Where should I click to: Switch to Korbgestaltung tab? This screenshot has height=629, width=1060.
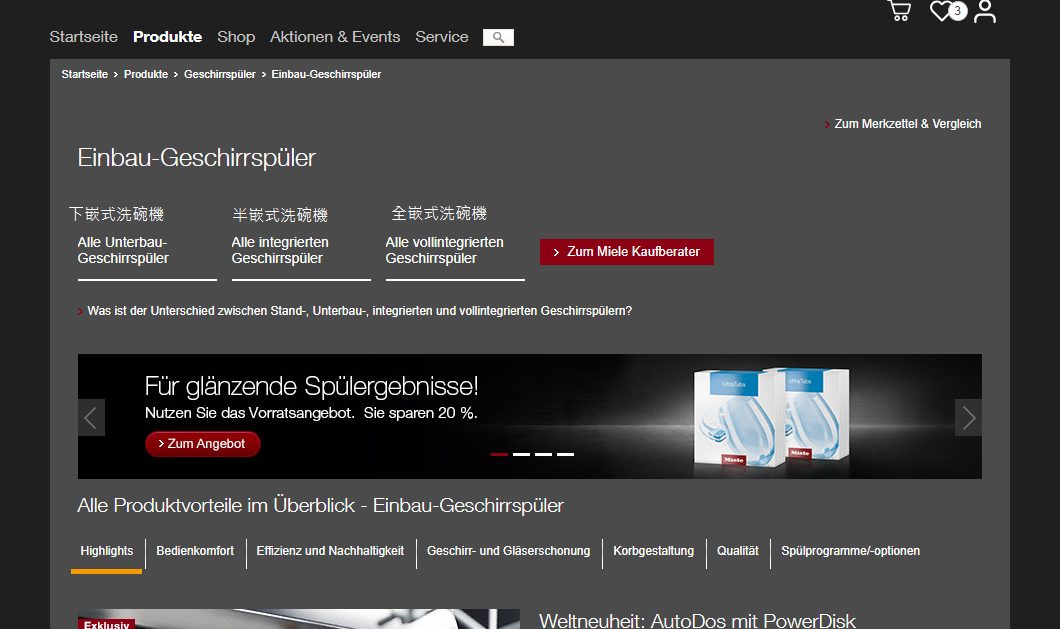(x=654, y=551)
